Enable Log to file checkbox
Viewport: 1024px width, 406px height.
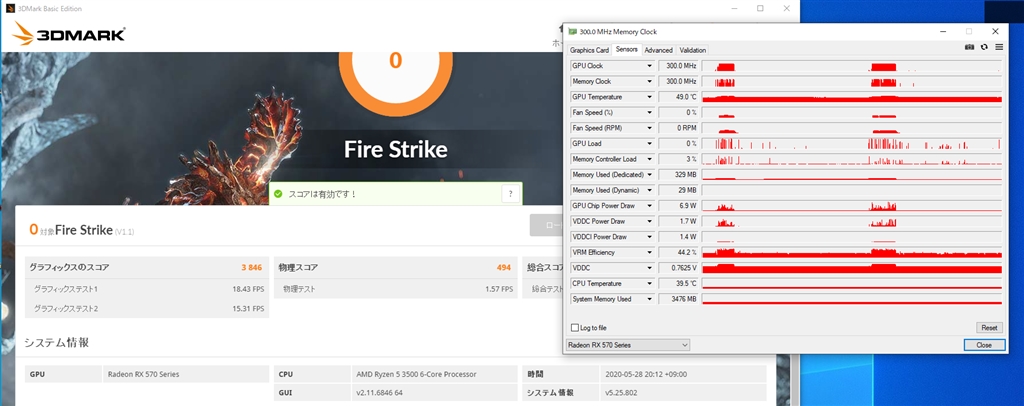point(575,328)
